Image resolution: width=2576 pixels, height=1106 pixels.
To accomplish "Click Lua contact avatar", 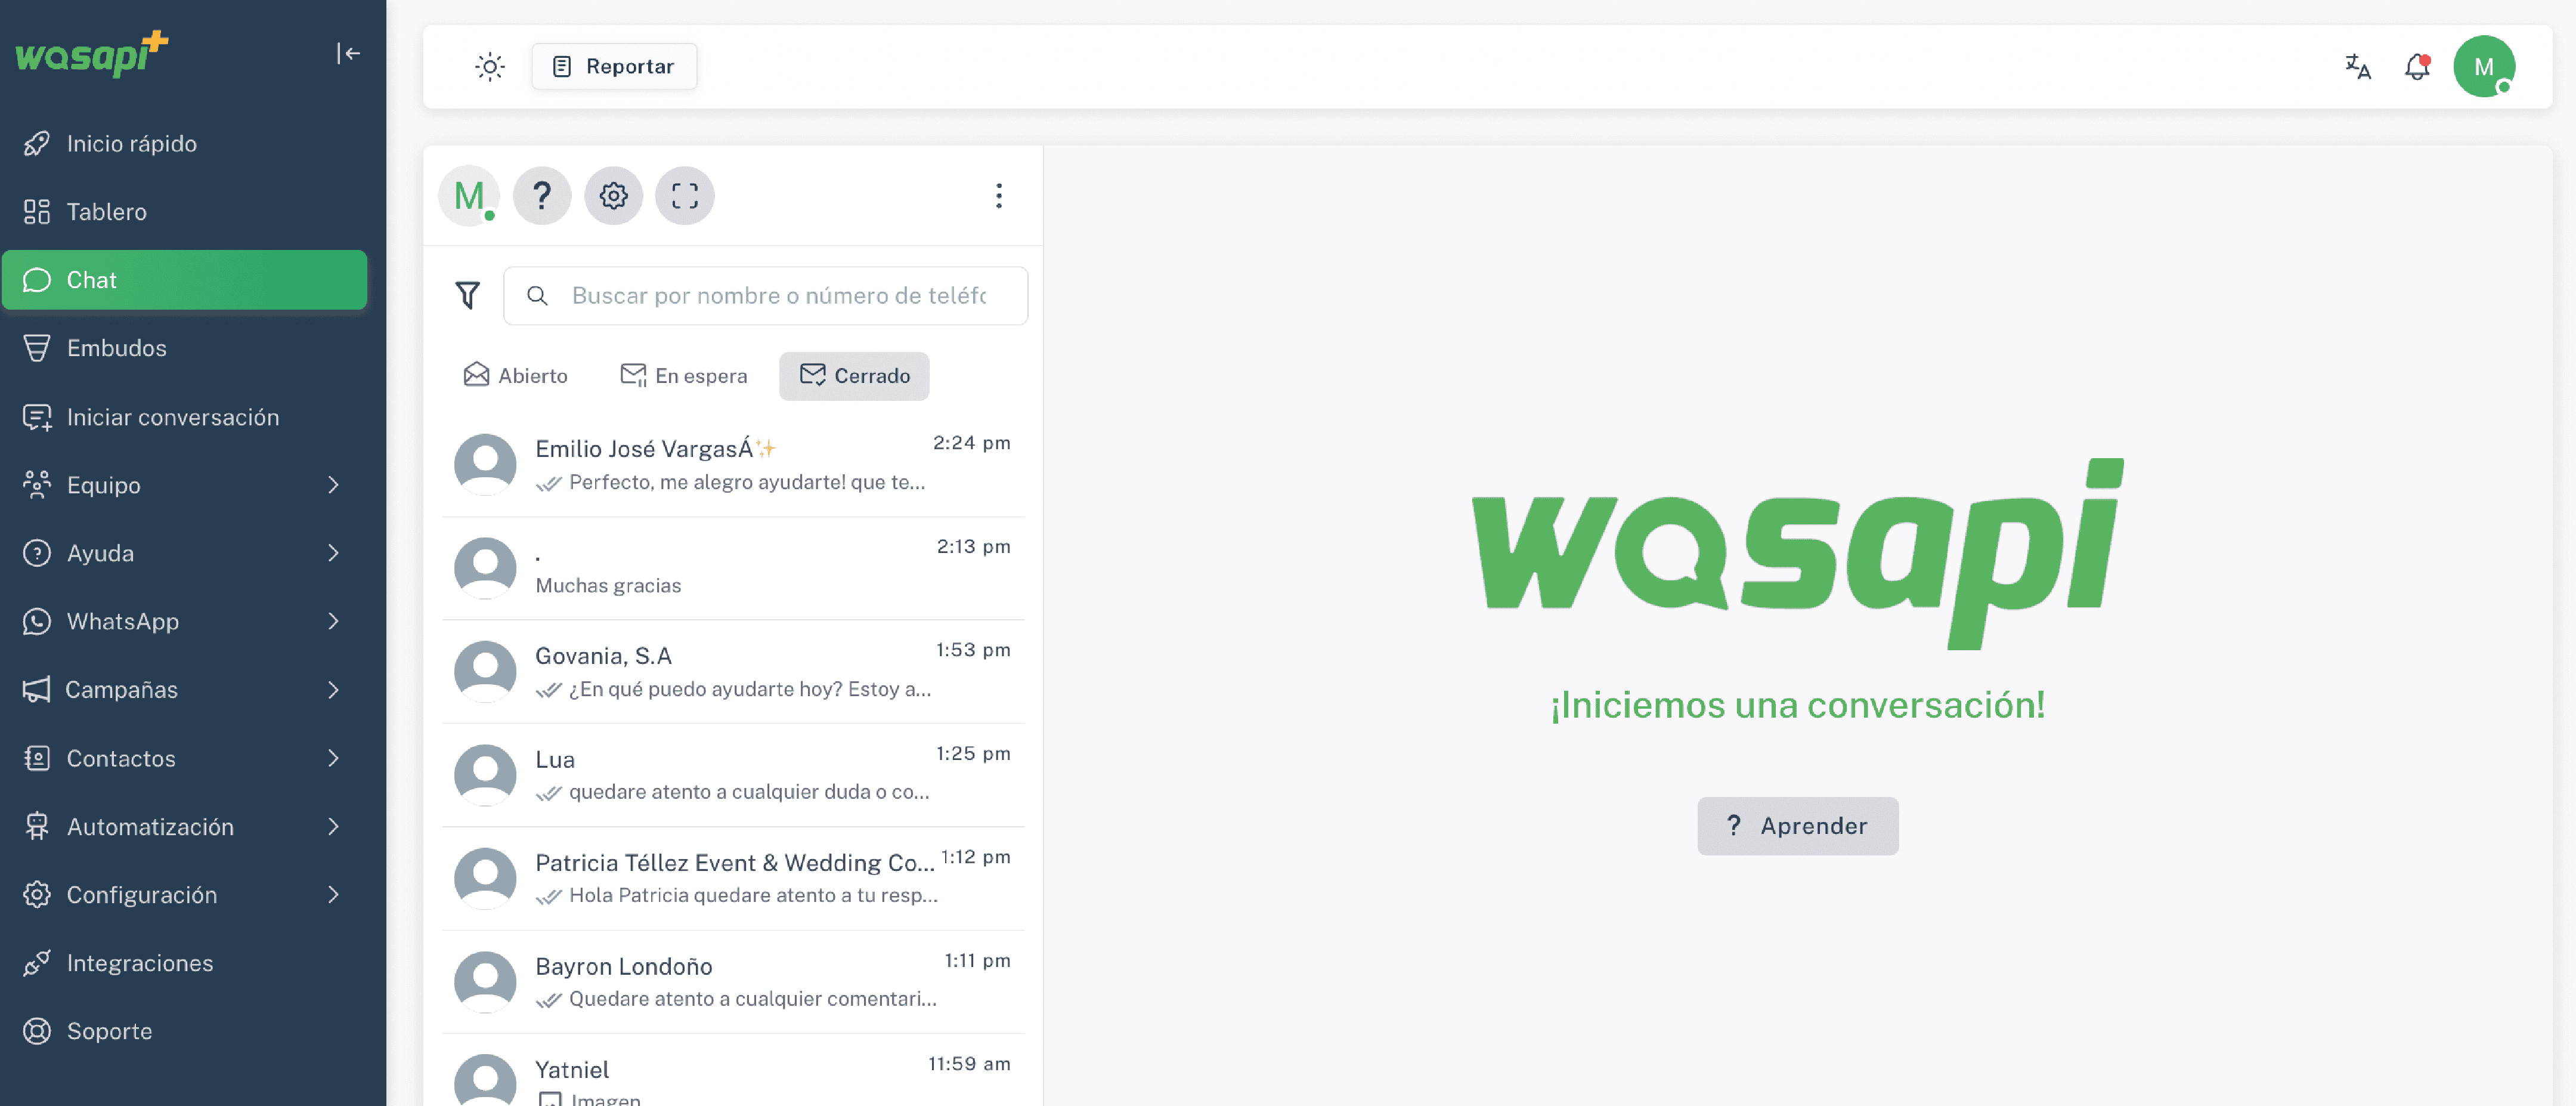I will (x=485, y=776).
